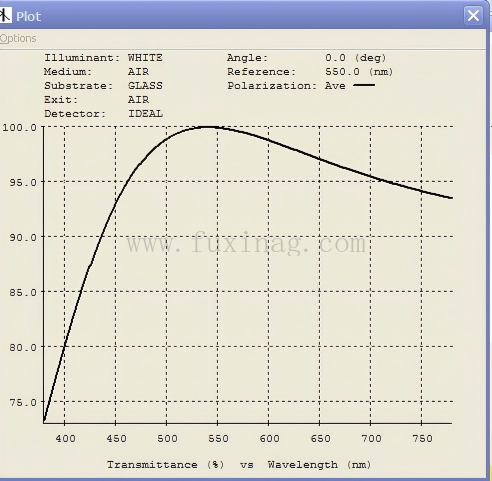Select the 'Exit:' label
The width and height of the screenshot is (492, 481).
click(61, 100)
